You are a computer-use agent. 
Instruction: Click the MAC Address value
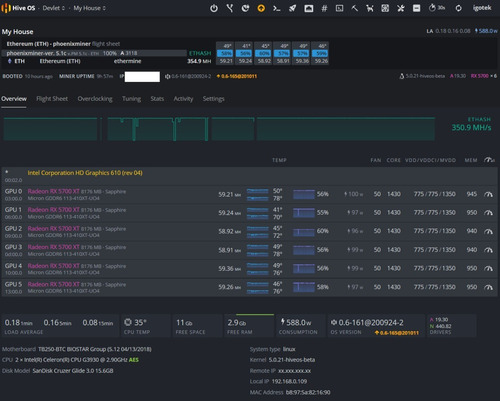[x=308, y=392]
